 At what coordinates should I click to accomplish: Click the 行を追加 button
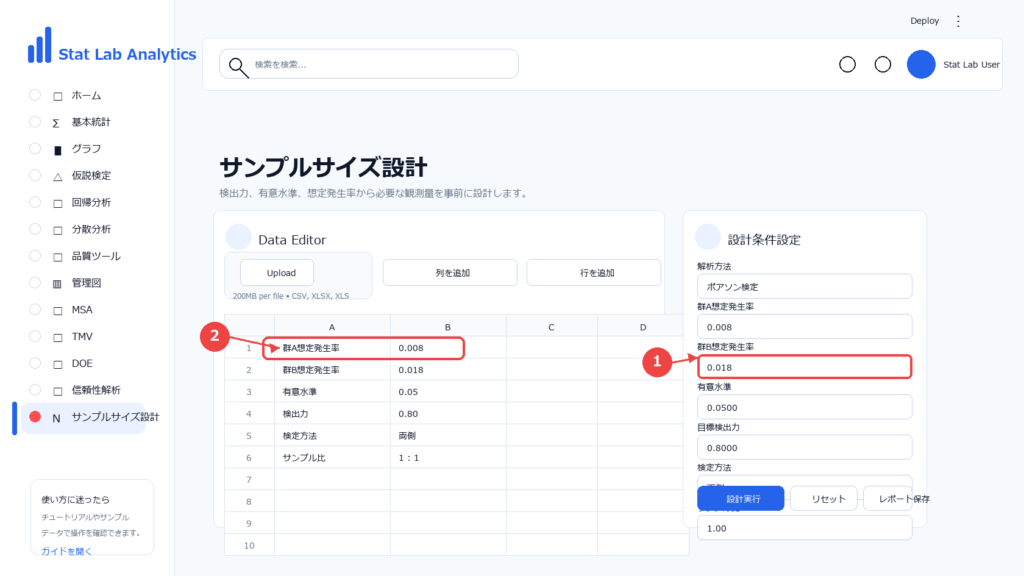594,272
